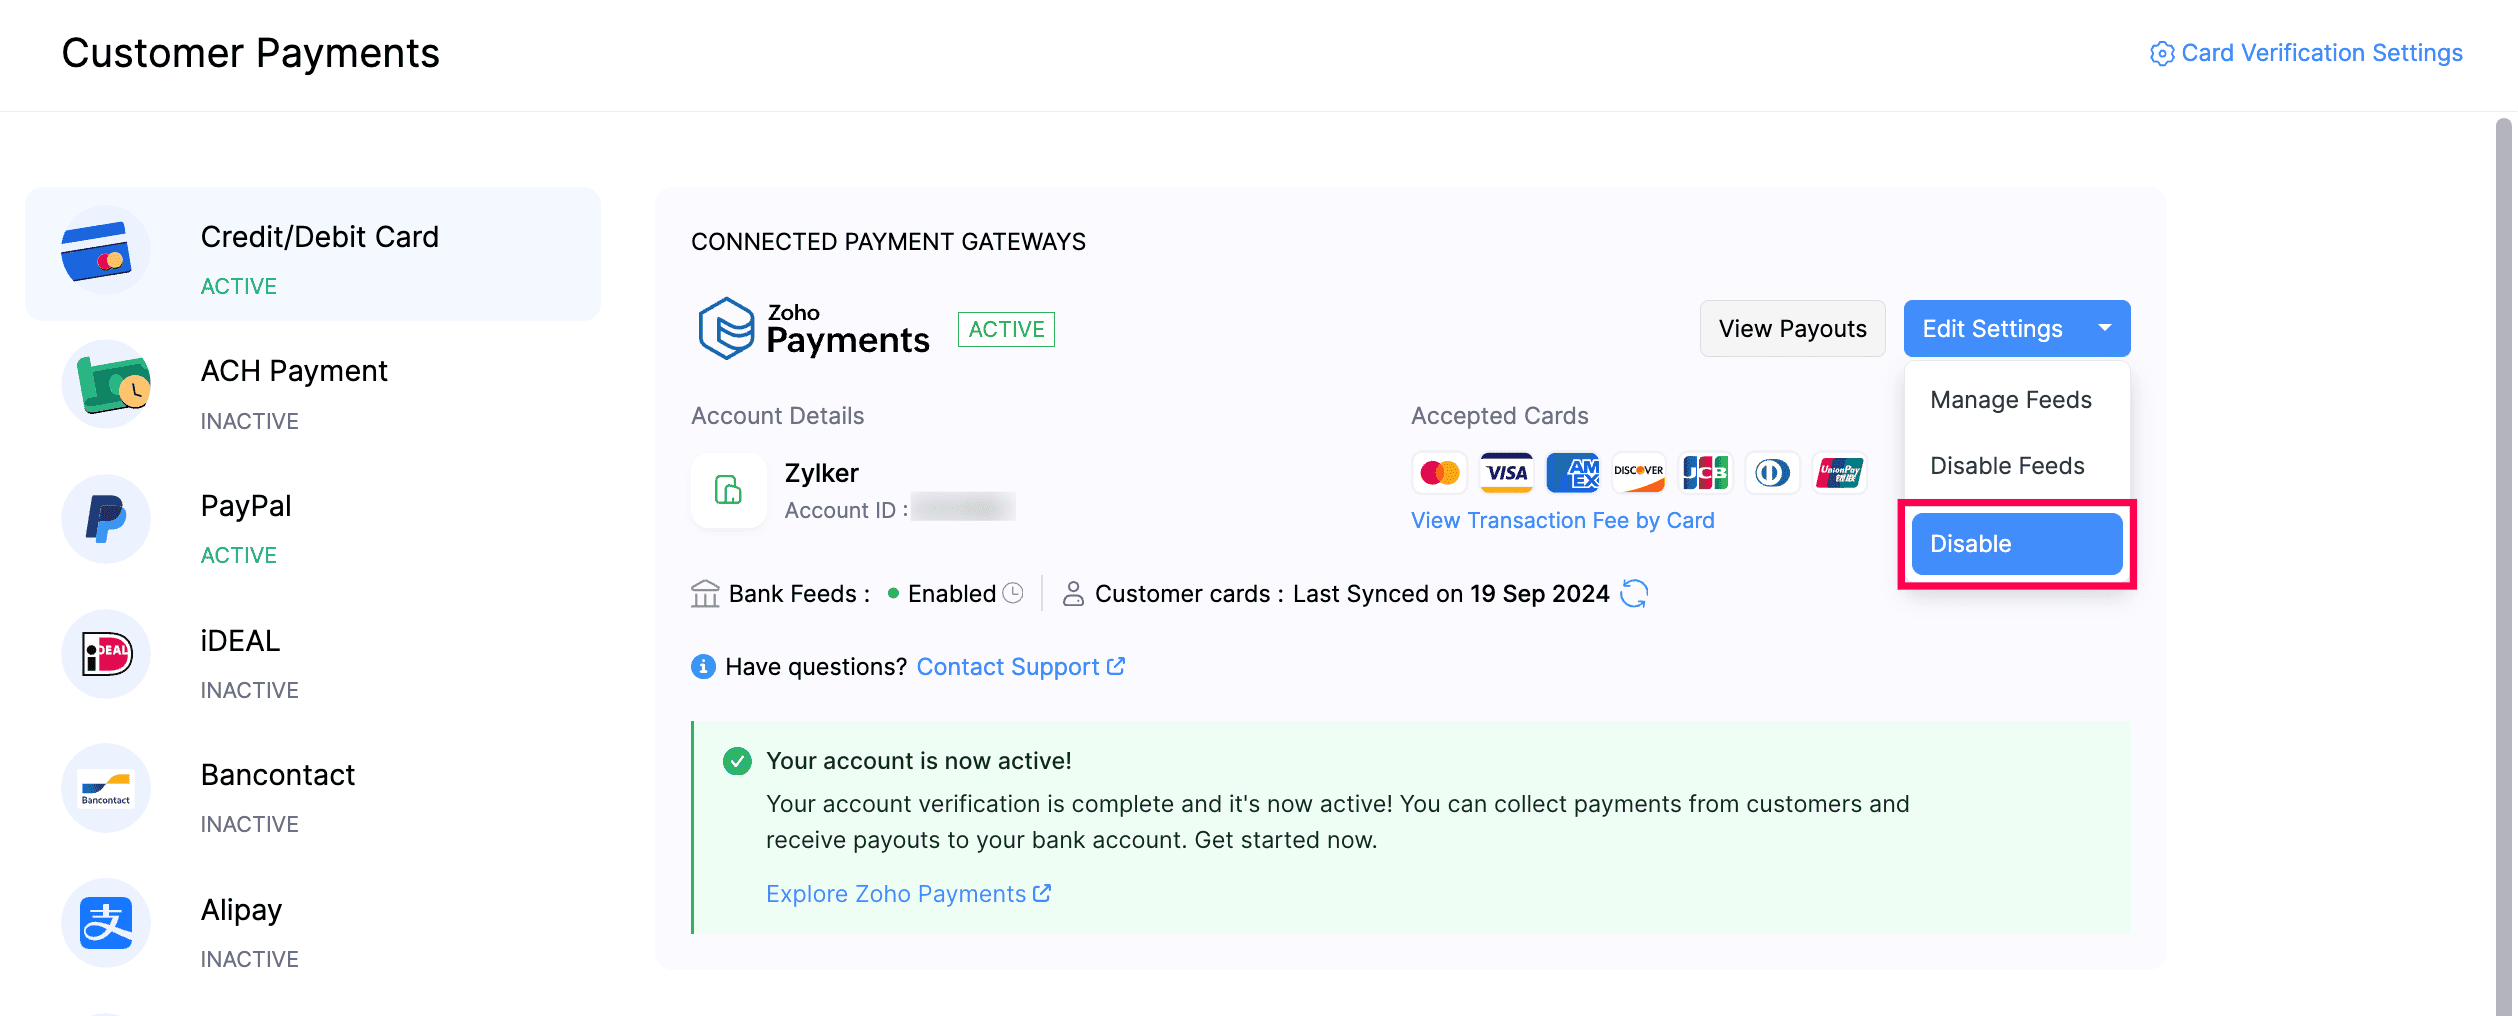Viewport: 2518px width, 1016px height.
Task: Open View Transaction Fee by Card link
Action: point(1562,521)
